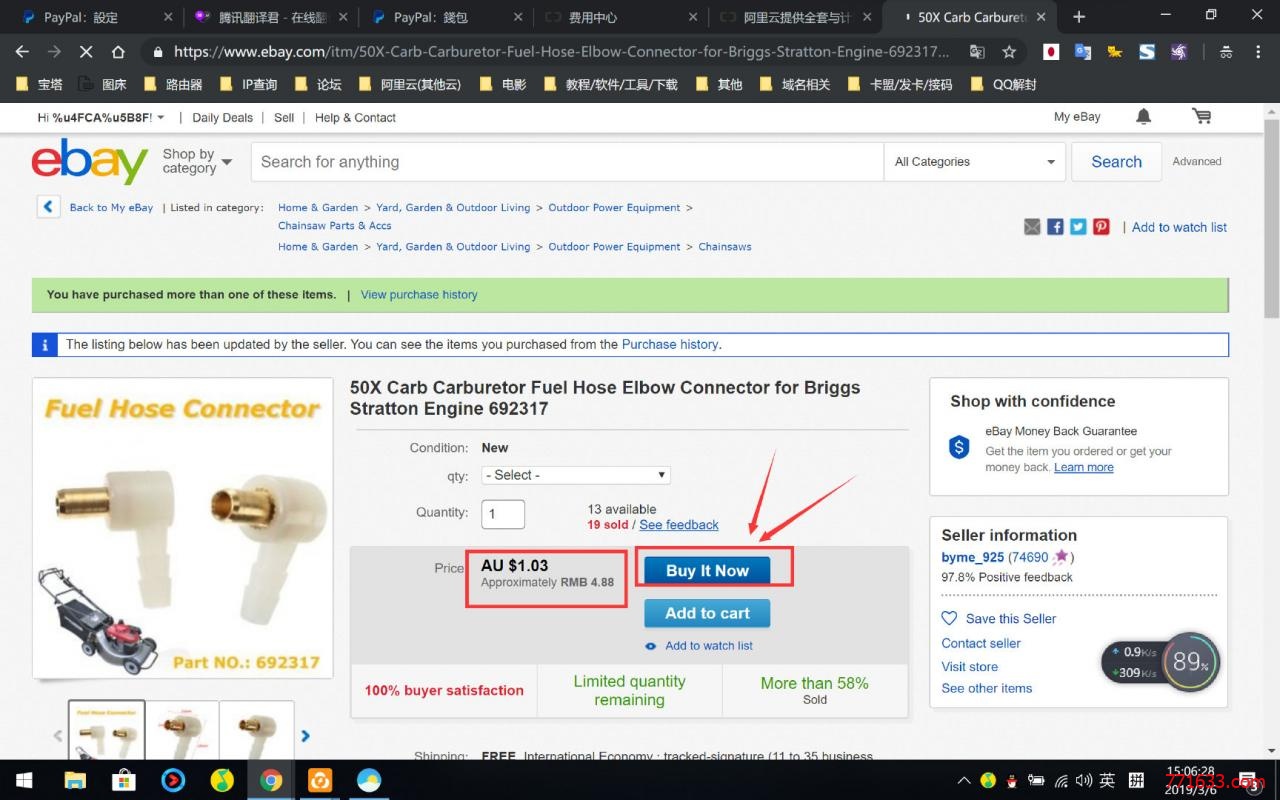Open the View purchase history link

pyautogui.click(x=419, y=295)
